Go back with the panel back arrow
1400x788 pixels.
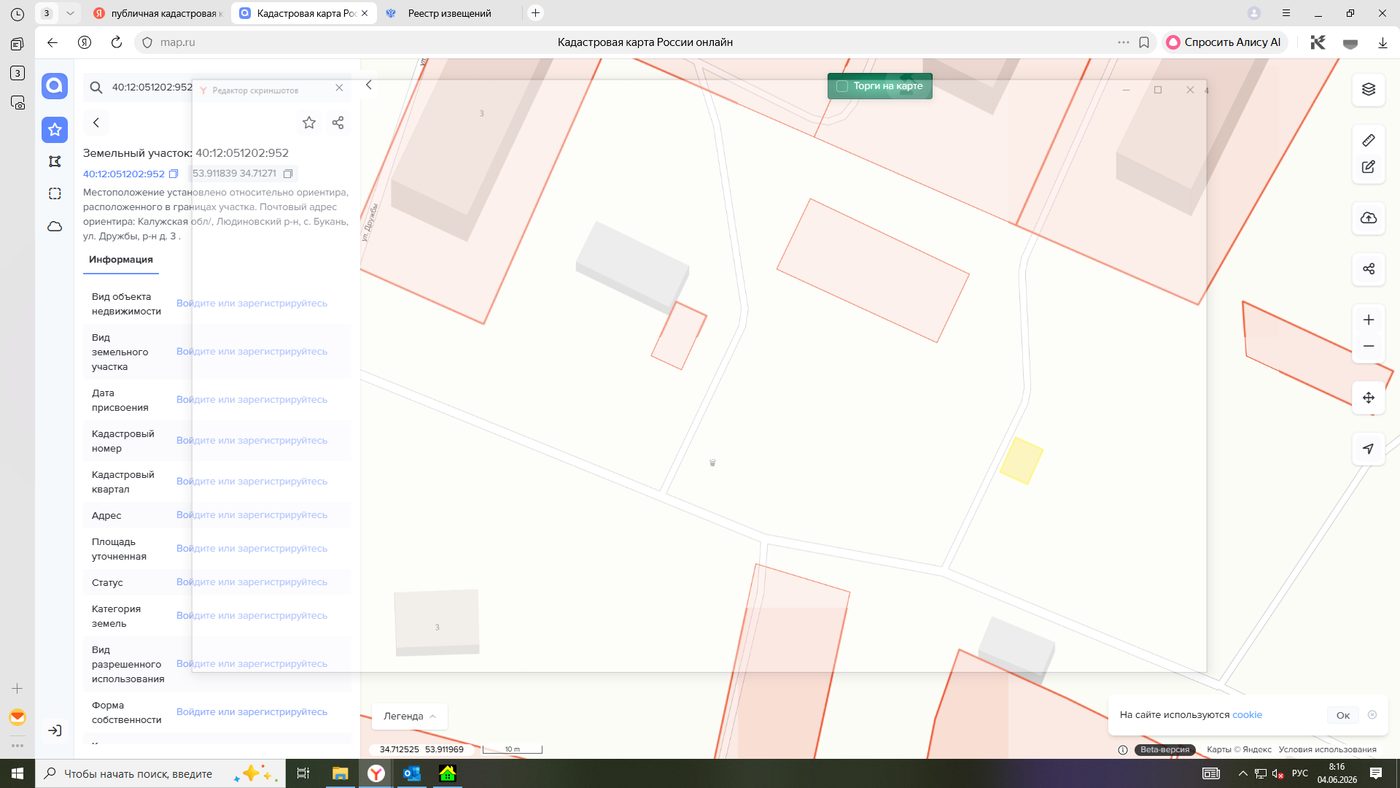tap(96, 122)
